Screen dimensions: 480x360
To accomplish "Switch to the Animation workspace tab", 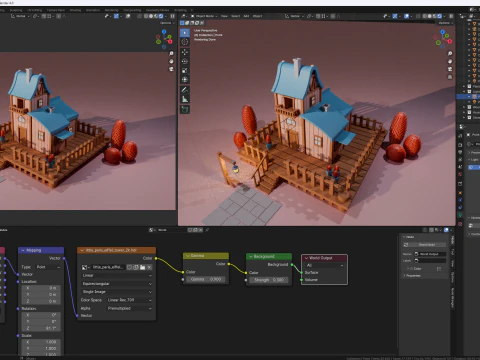I will [x=93, y=10].
